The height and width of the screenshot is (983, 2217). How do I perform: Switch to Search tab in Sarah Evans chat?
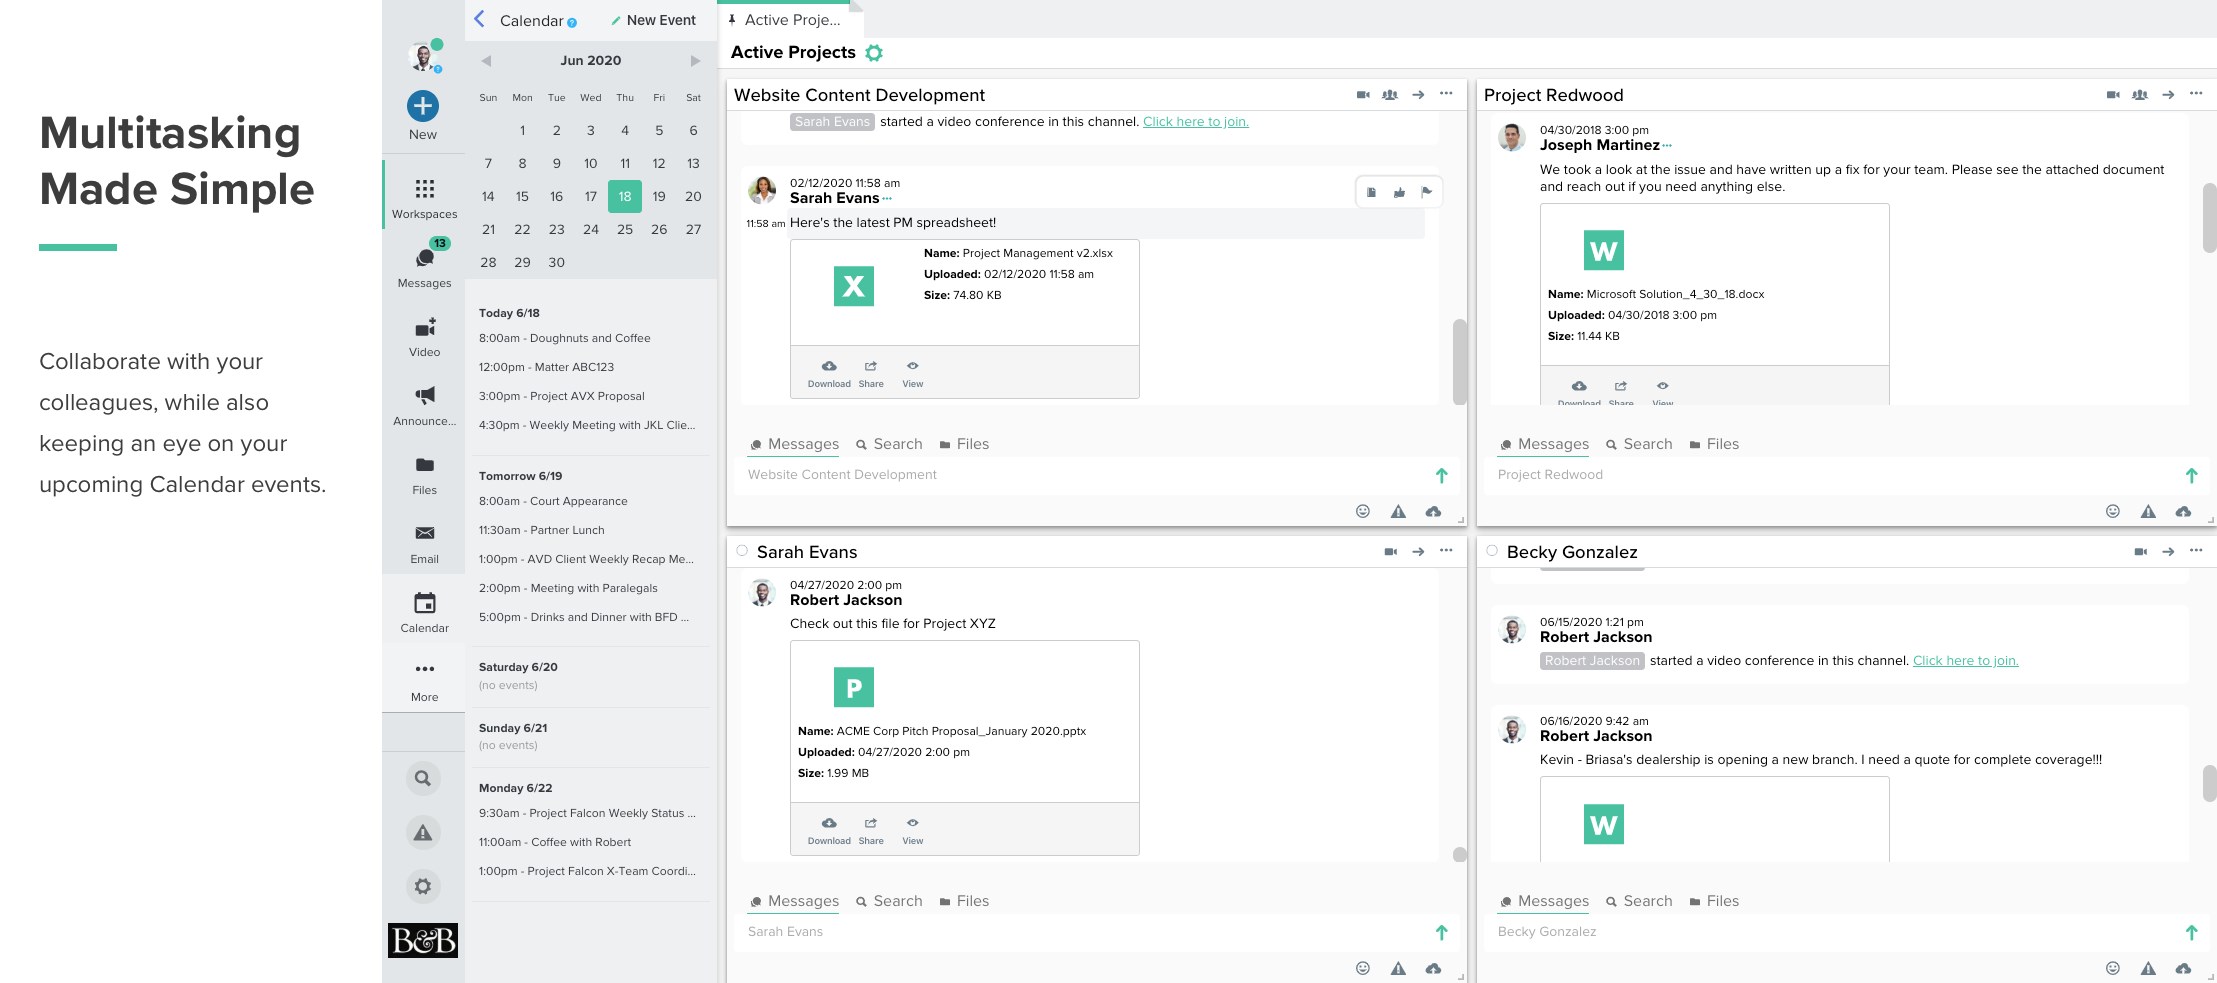tap(889, 901)
